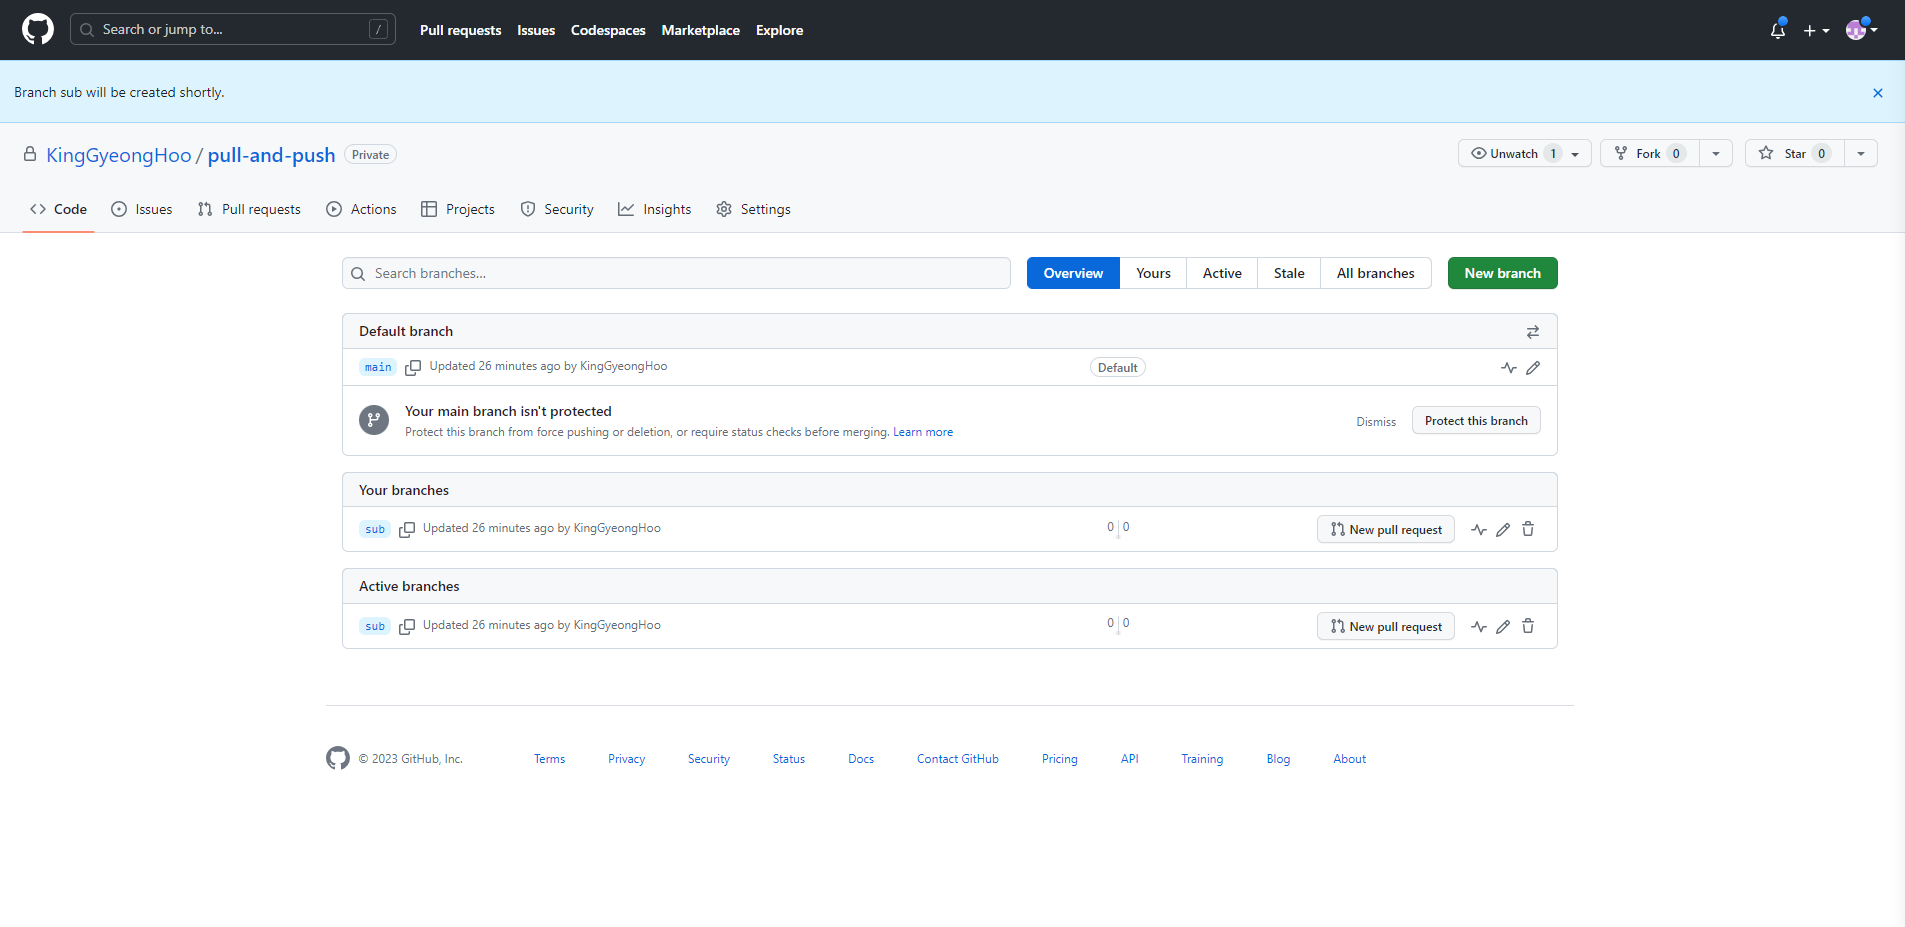
Task: Focus the Search or jump to field
Action: (x=233, y=29)
